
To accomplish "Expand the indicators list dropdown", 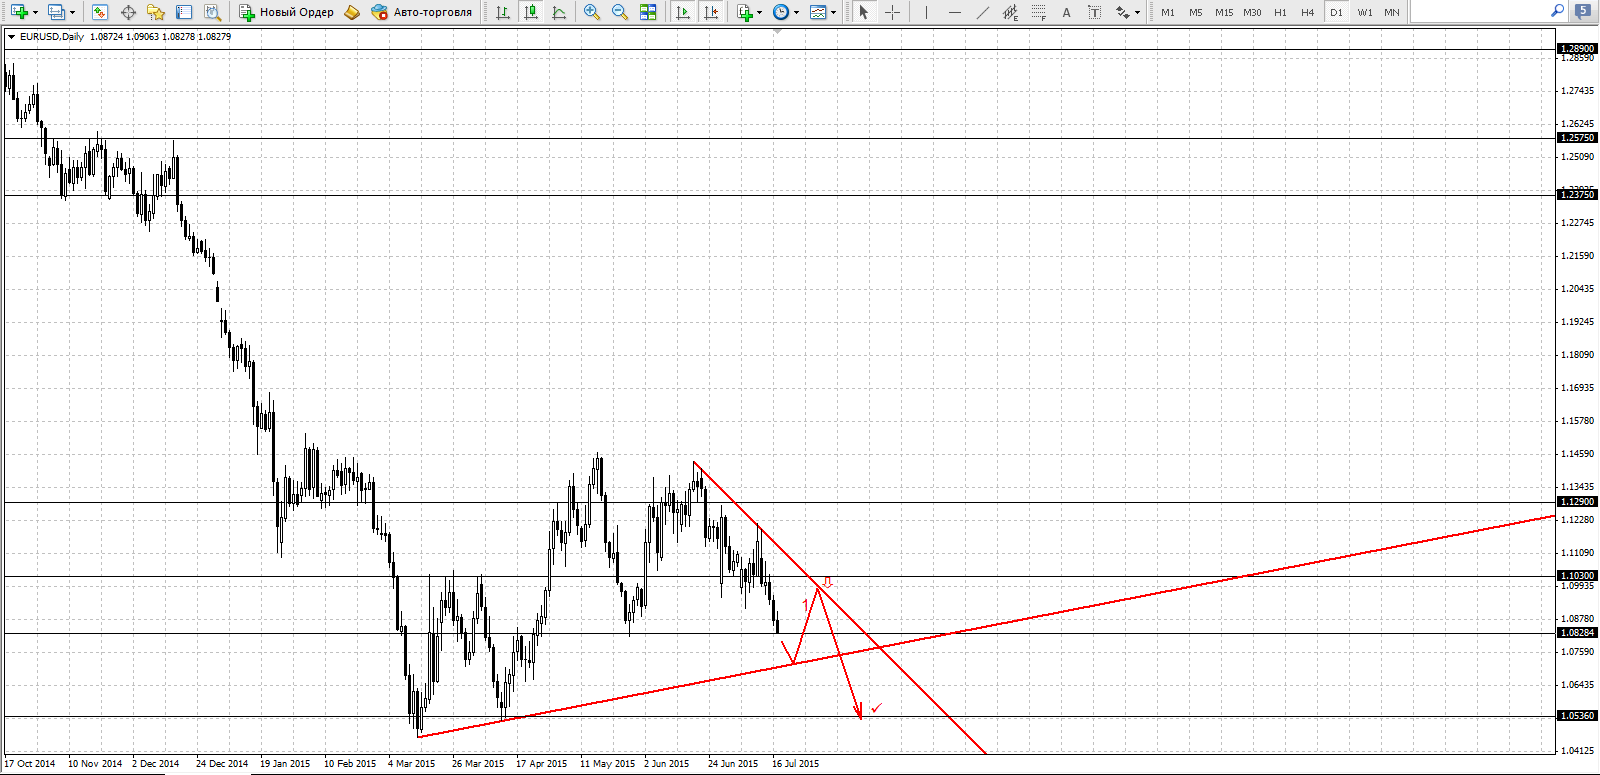I will coord(760,12).
